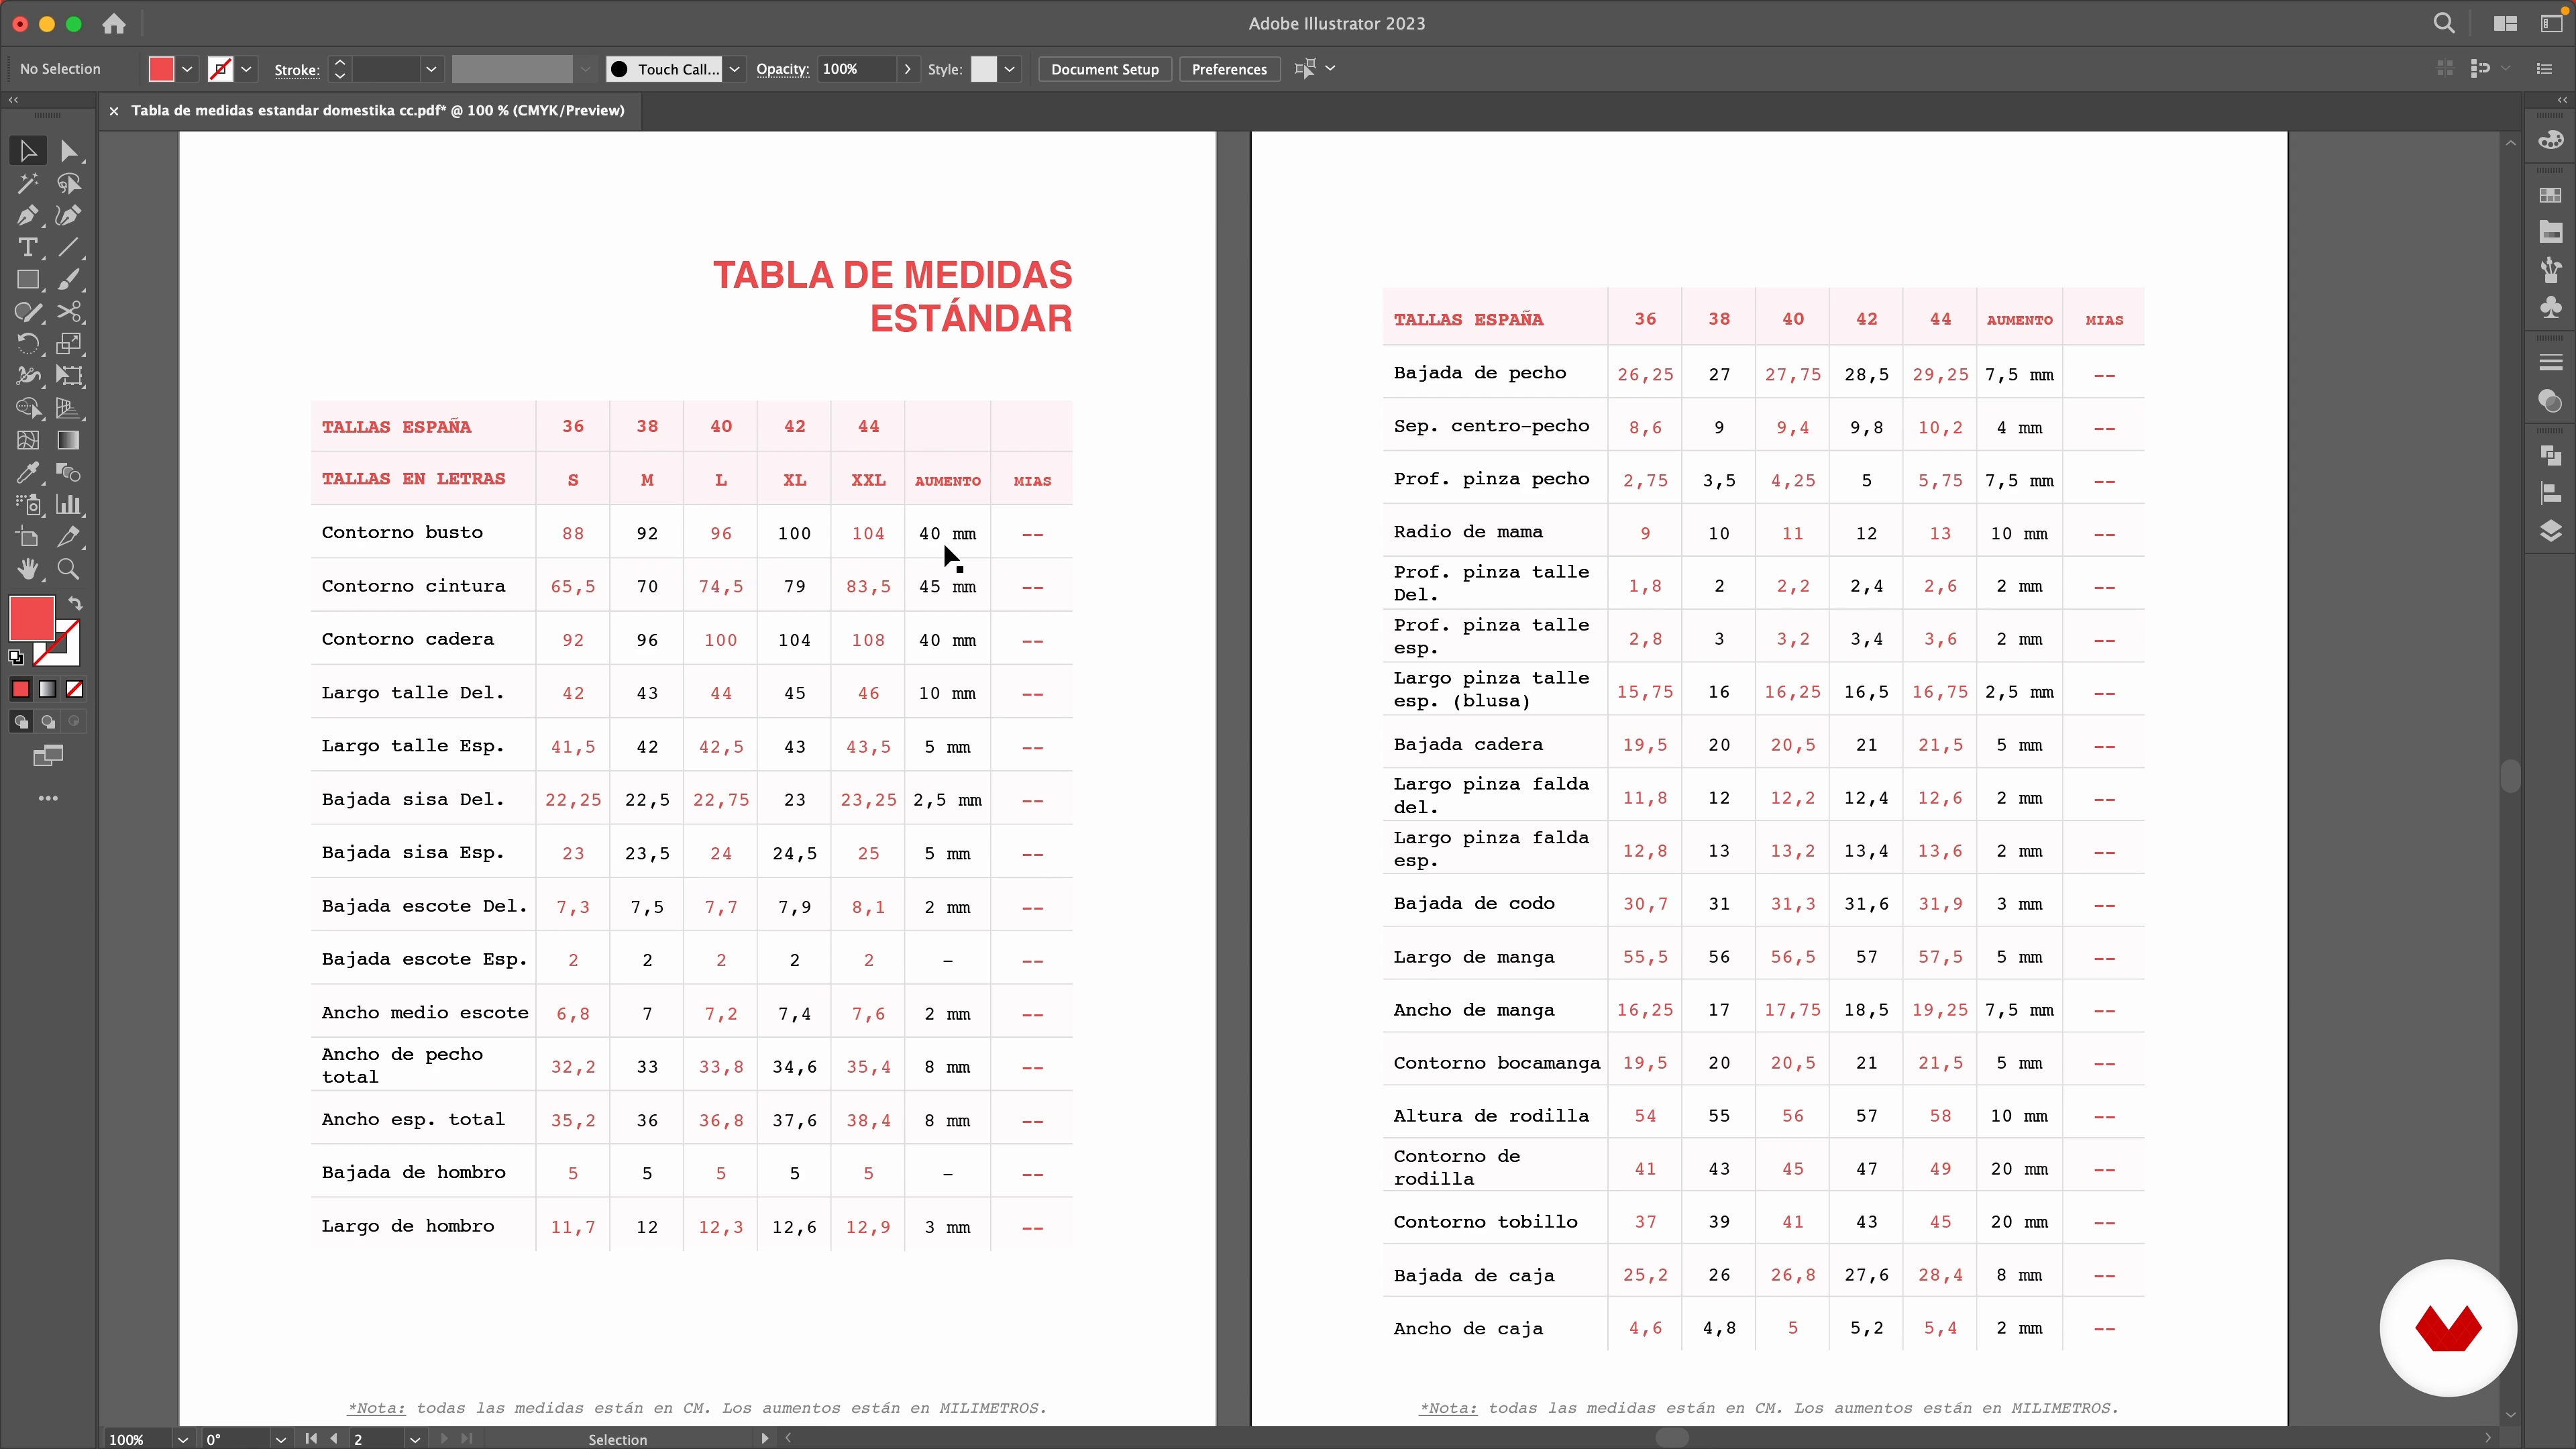Select the Curvature tool

[68, 215]
